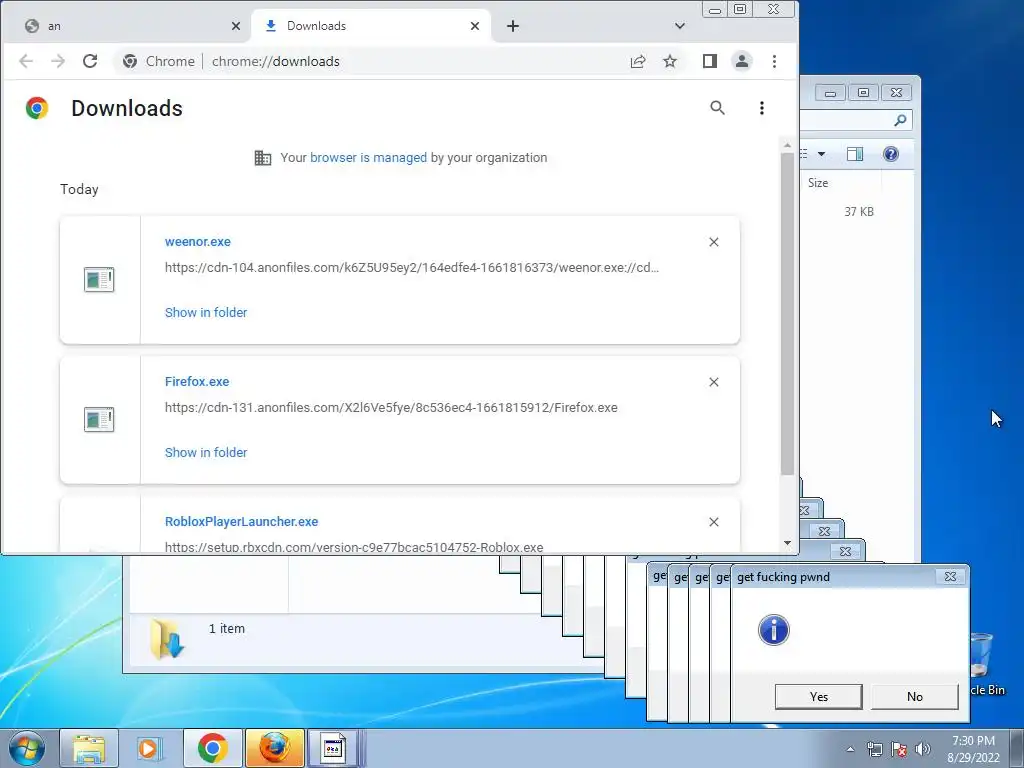Open Windows Explorer from taskbar
This screenshot has width=1024, height=768.
pos(89,748)
